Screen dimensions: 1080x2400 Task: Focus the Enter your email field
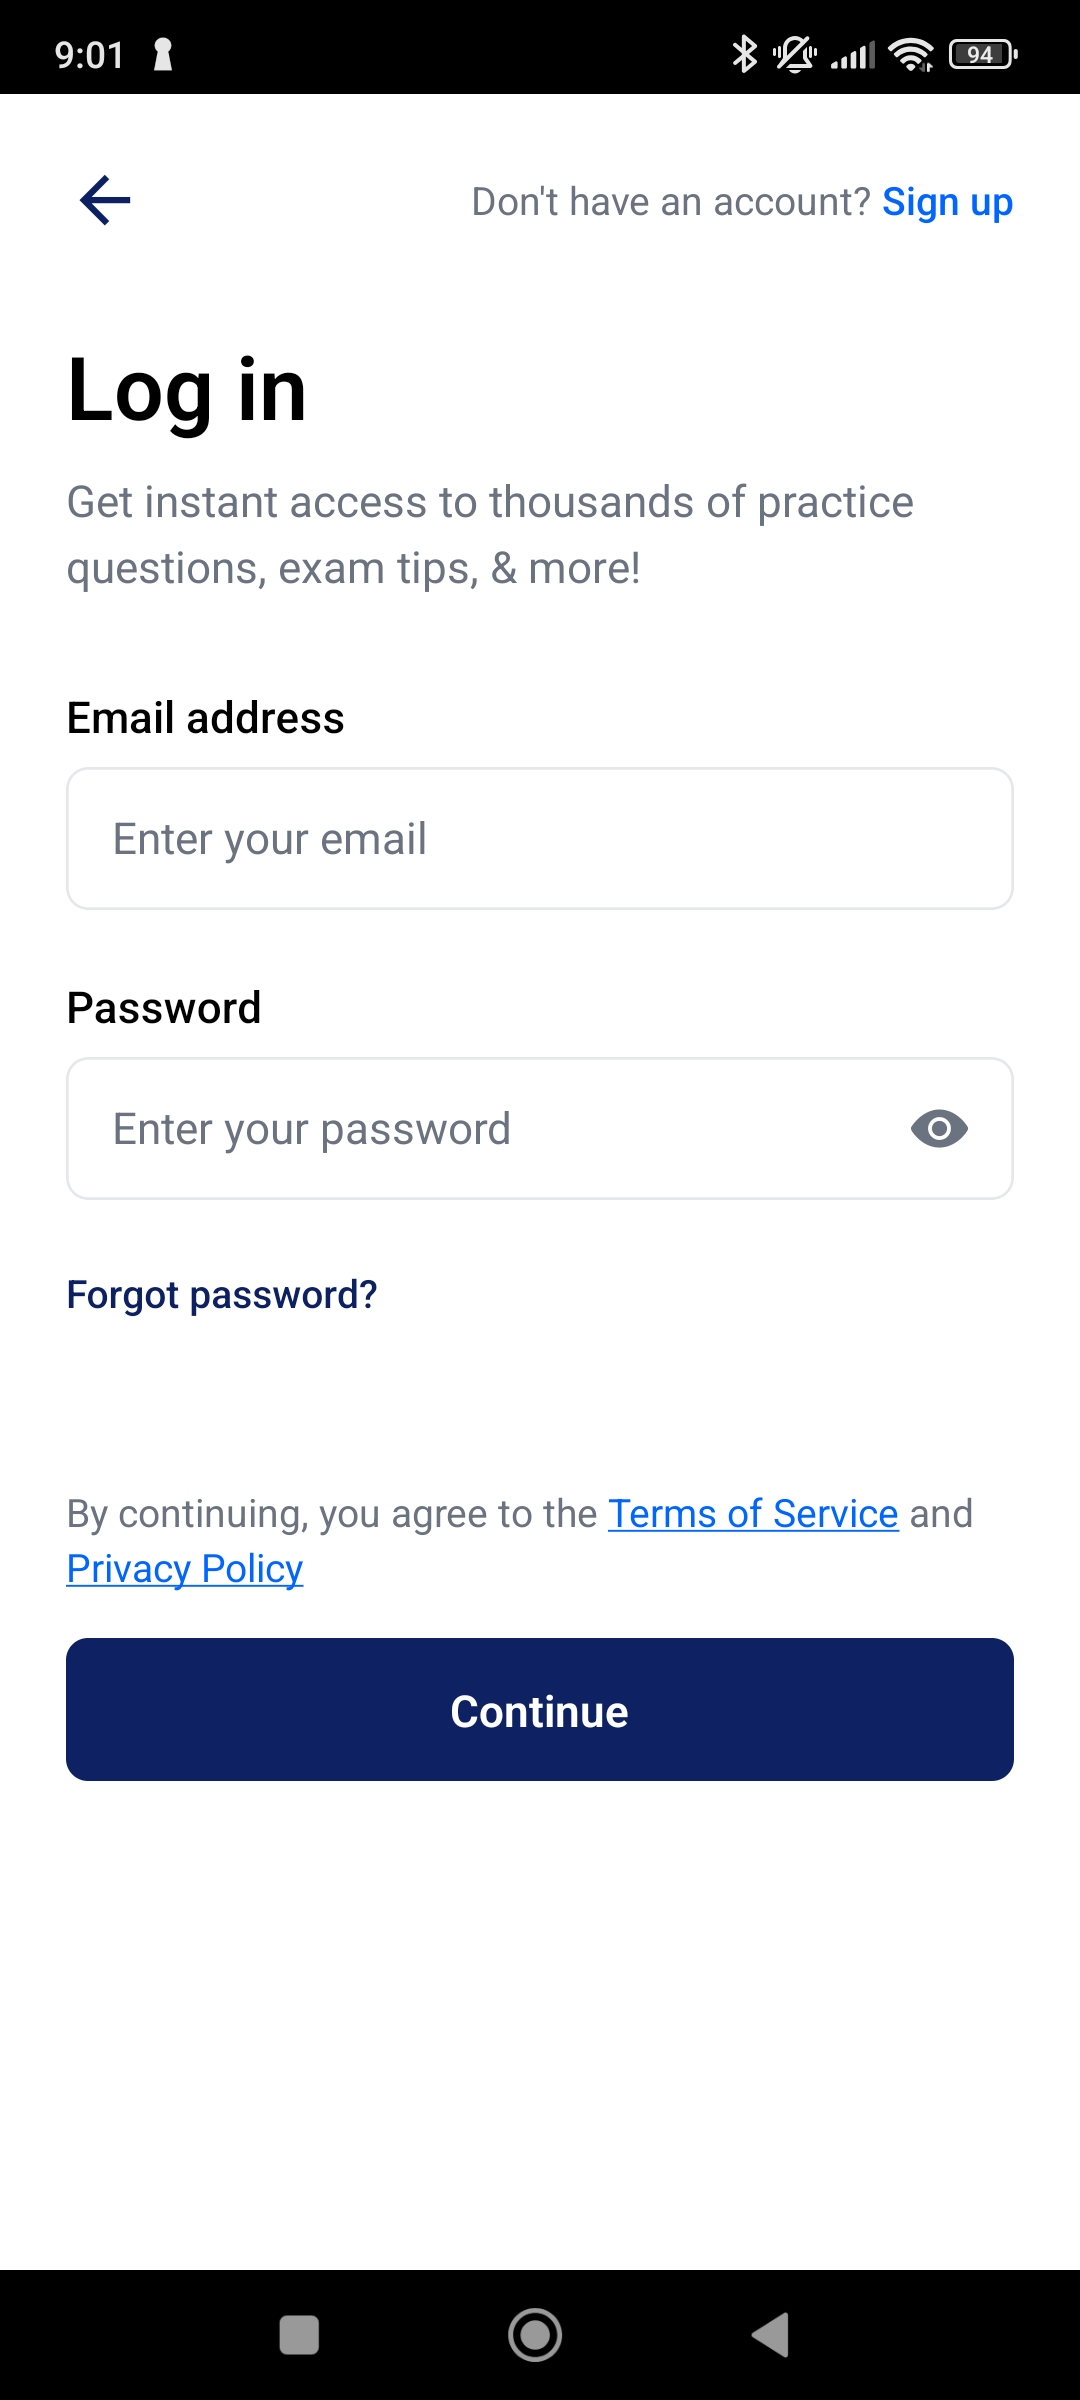click(x=540, y=838)
